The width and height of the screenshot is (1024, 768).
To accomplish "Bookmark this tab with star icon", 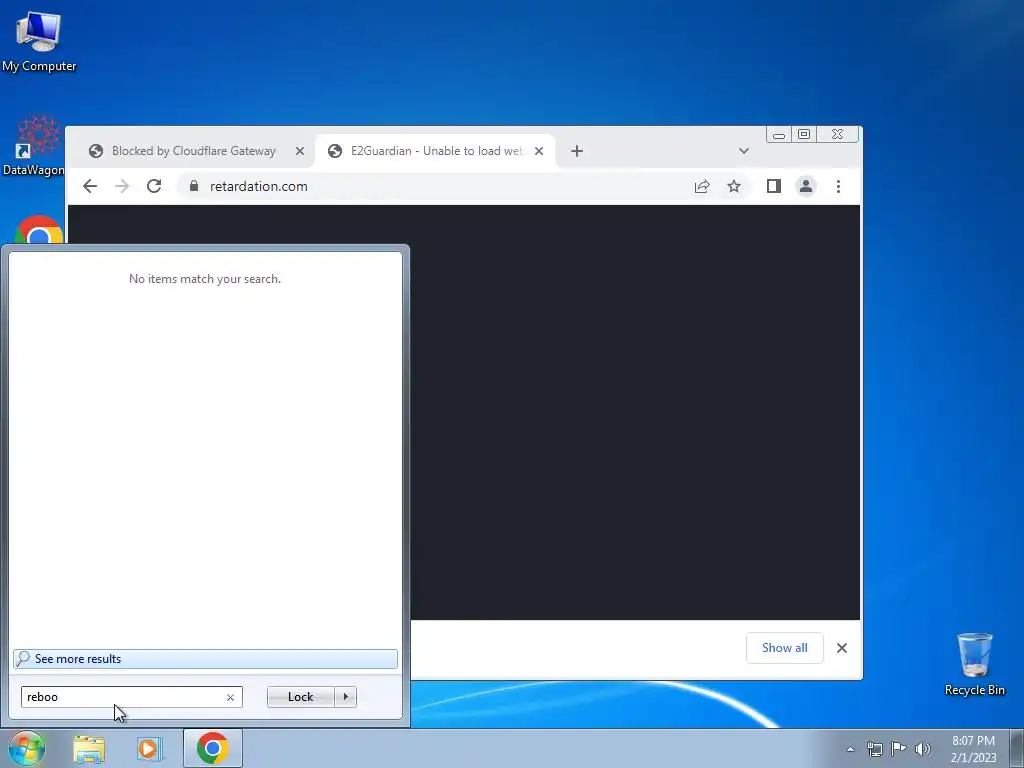I will click(734, 186).
